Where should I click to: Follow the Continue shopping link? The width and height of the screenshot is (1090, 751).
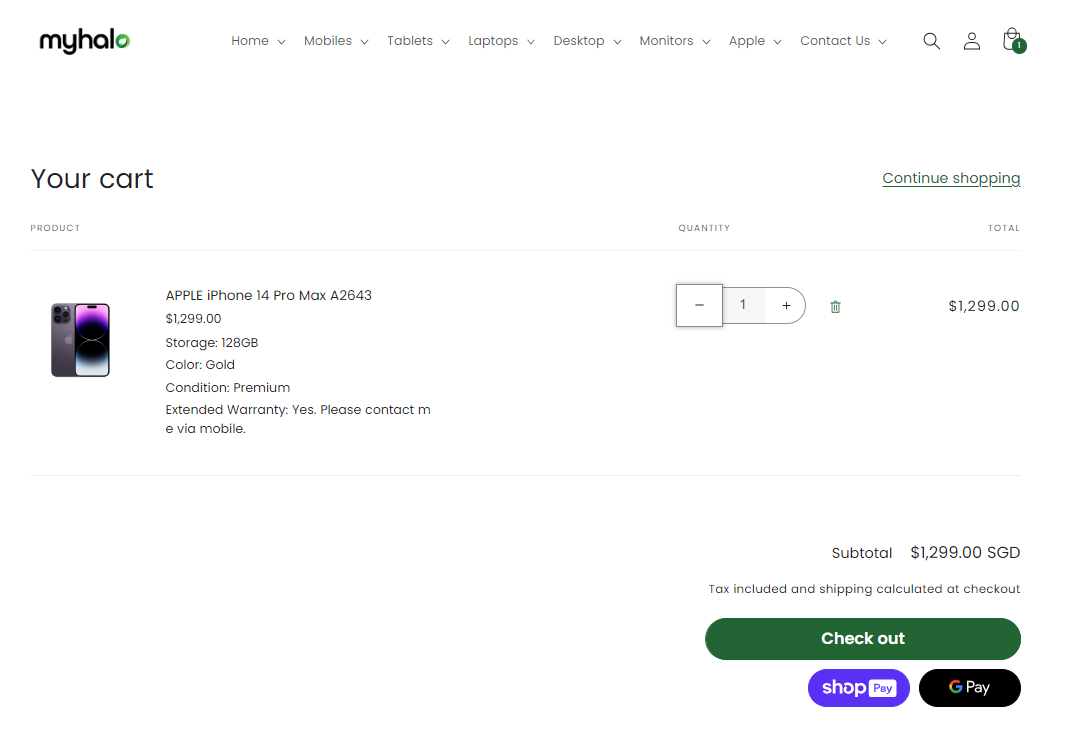(x=951, y=178)
